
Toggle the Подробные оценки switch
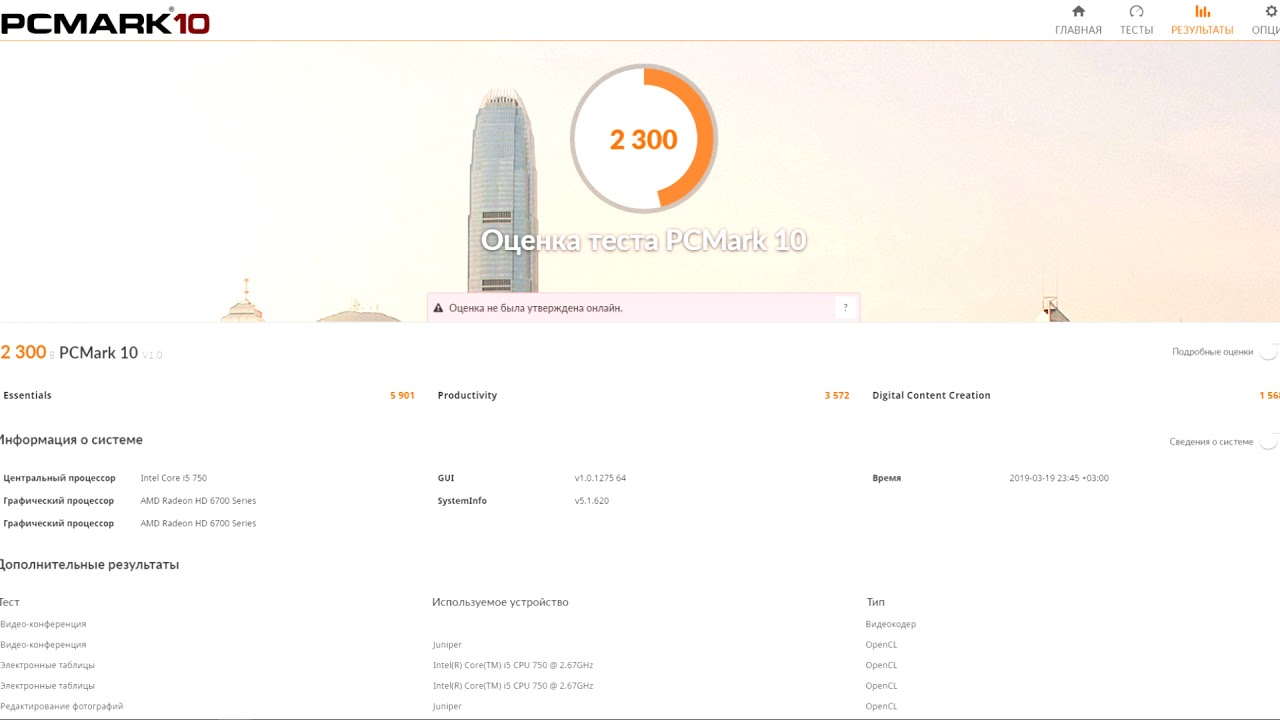click(x=1268, y=352)
